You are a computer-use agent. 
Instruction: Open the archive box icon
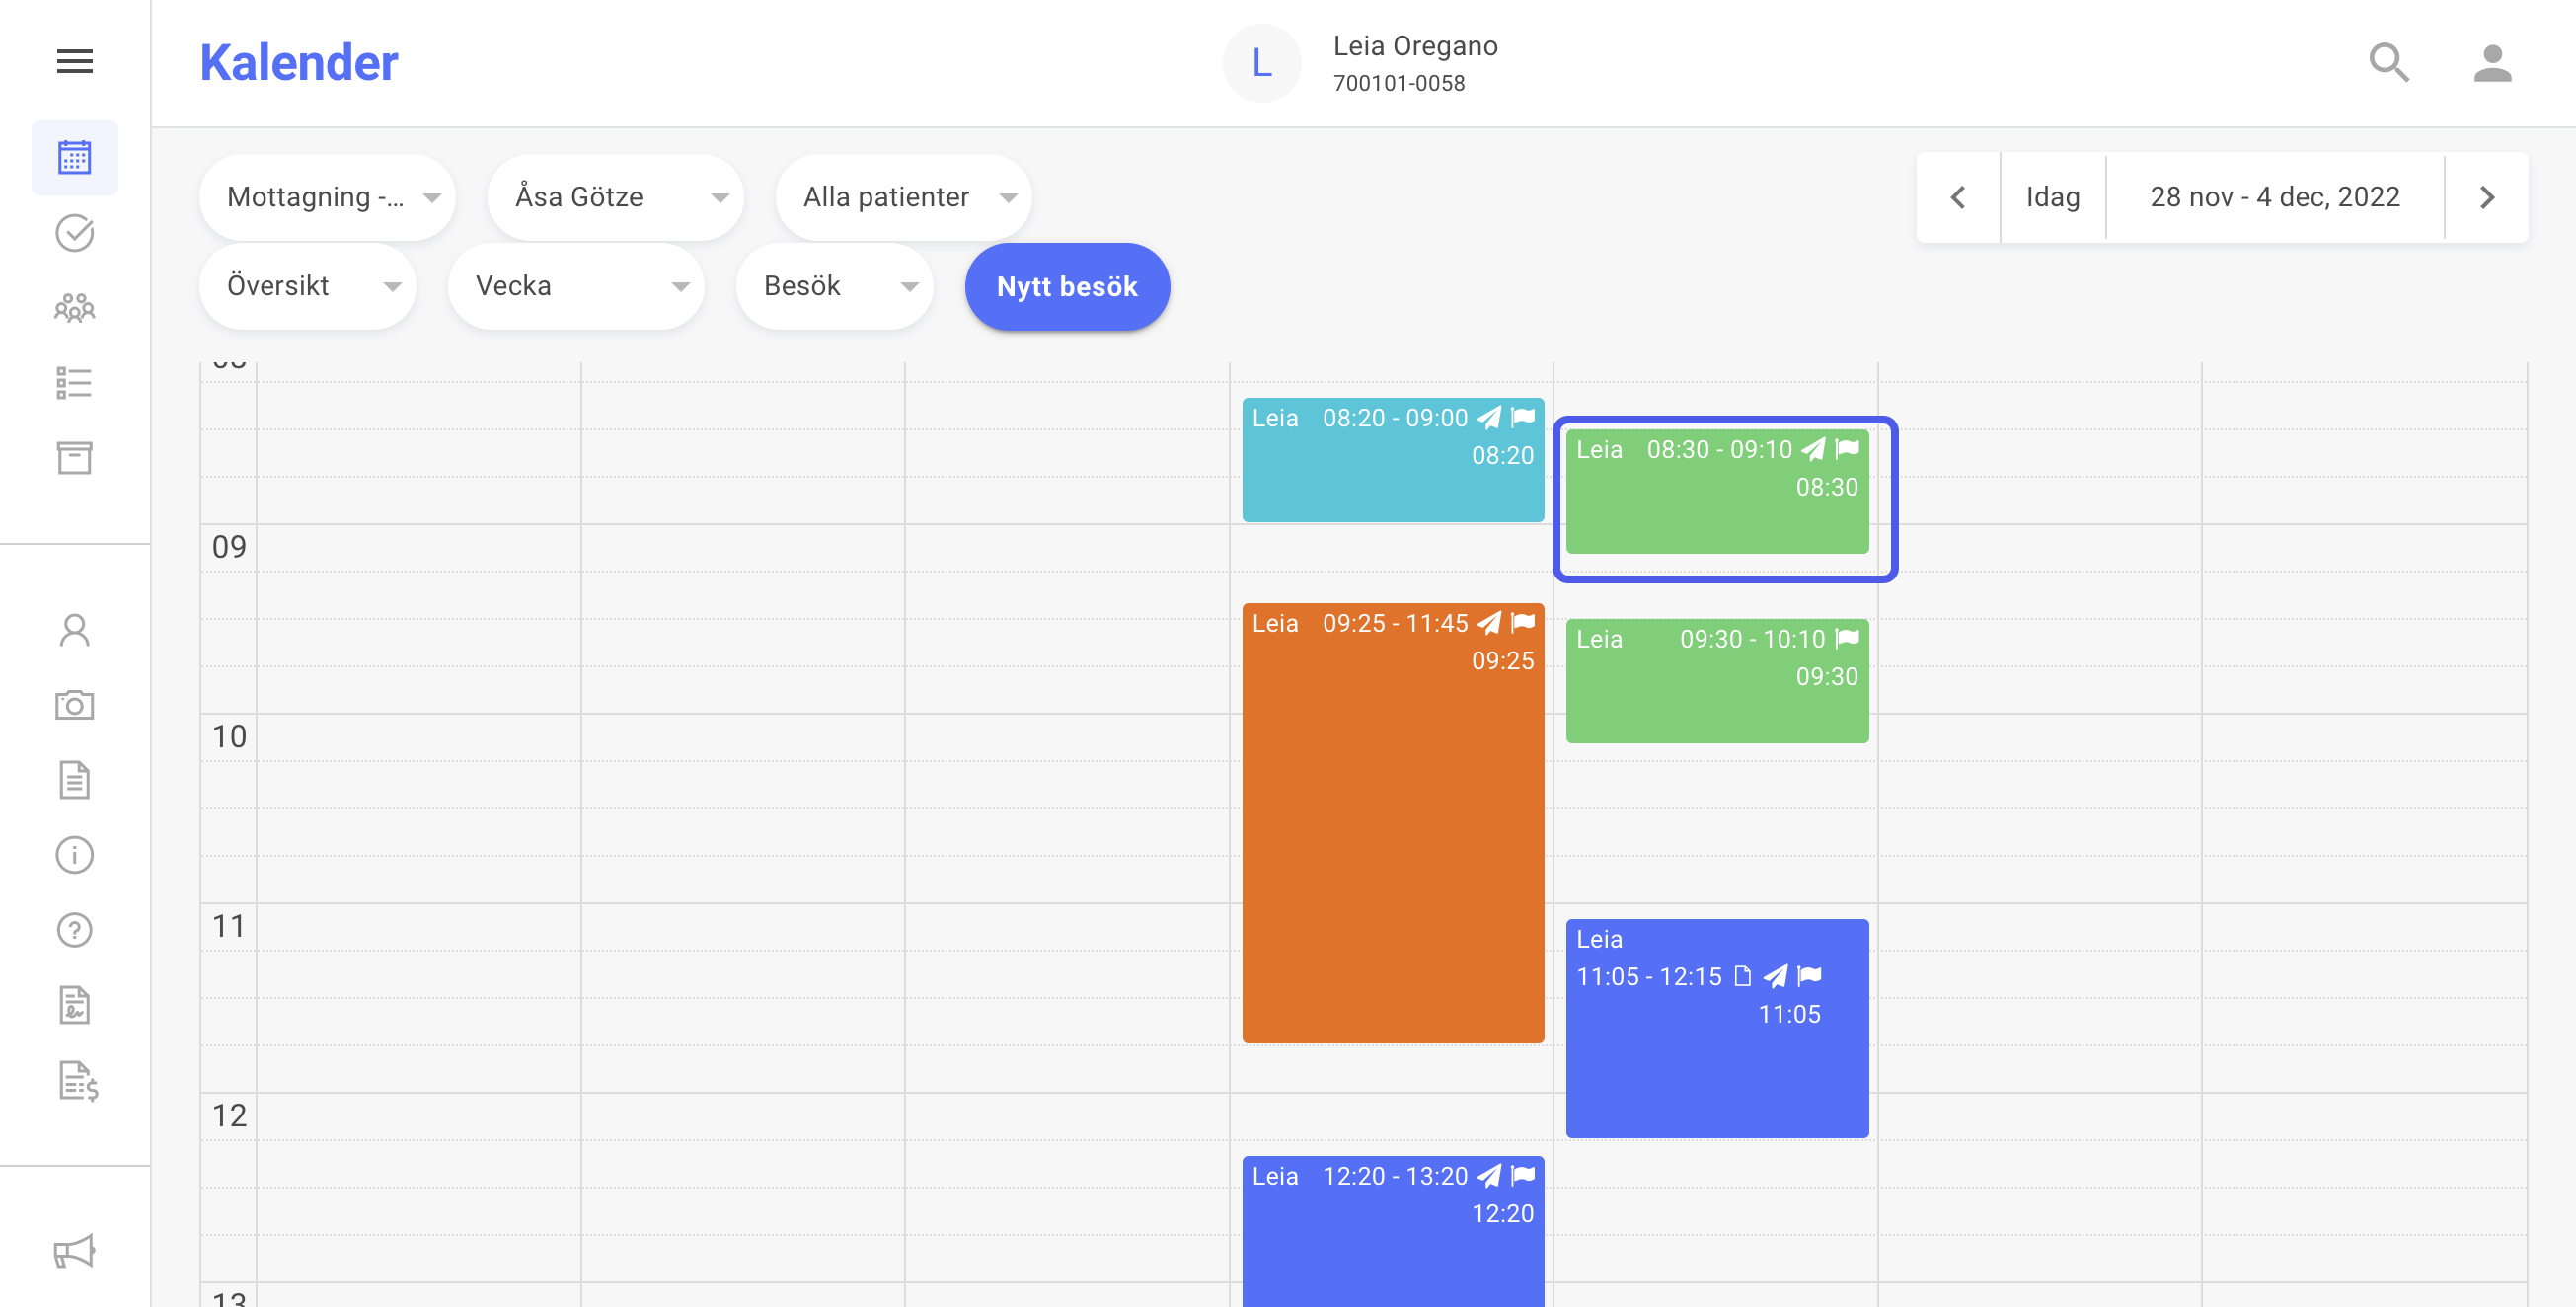click(x=75, y=458)
